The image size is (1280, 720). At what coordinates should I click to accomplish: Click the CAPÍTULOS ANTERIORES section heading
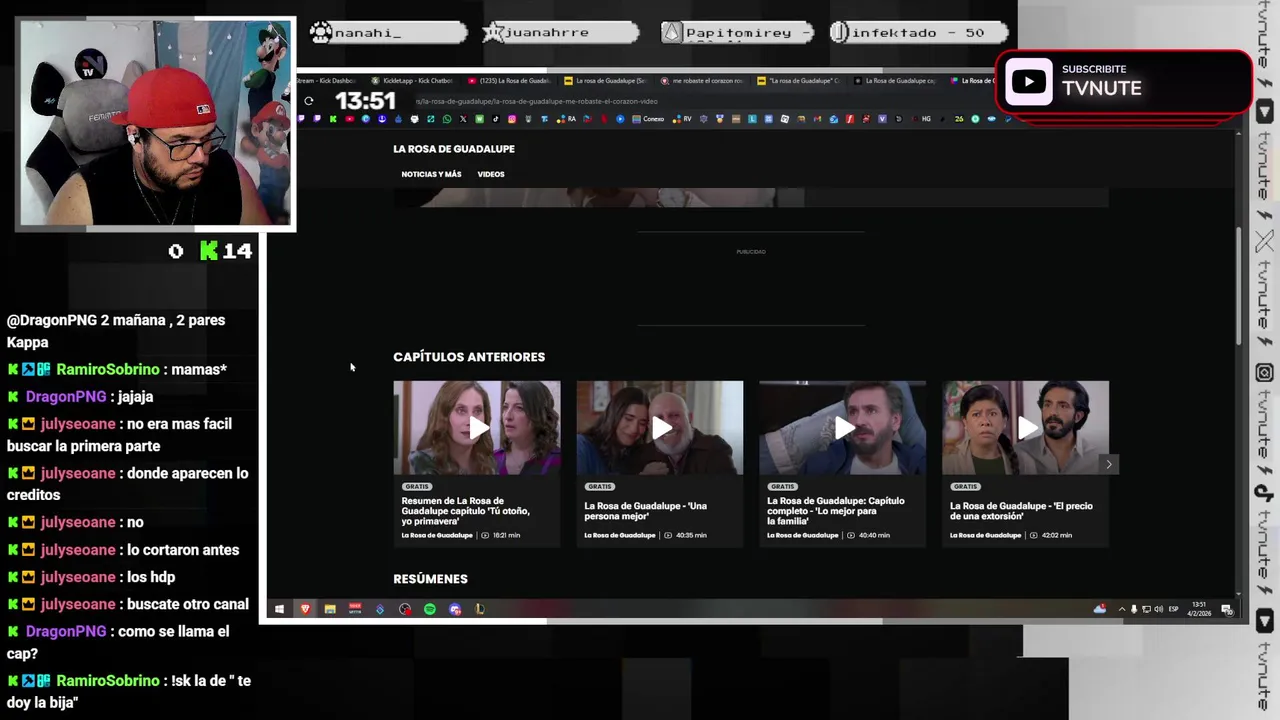pyautogui.click(x=469, y=357)
